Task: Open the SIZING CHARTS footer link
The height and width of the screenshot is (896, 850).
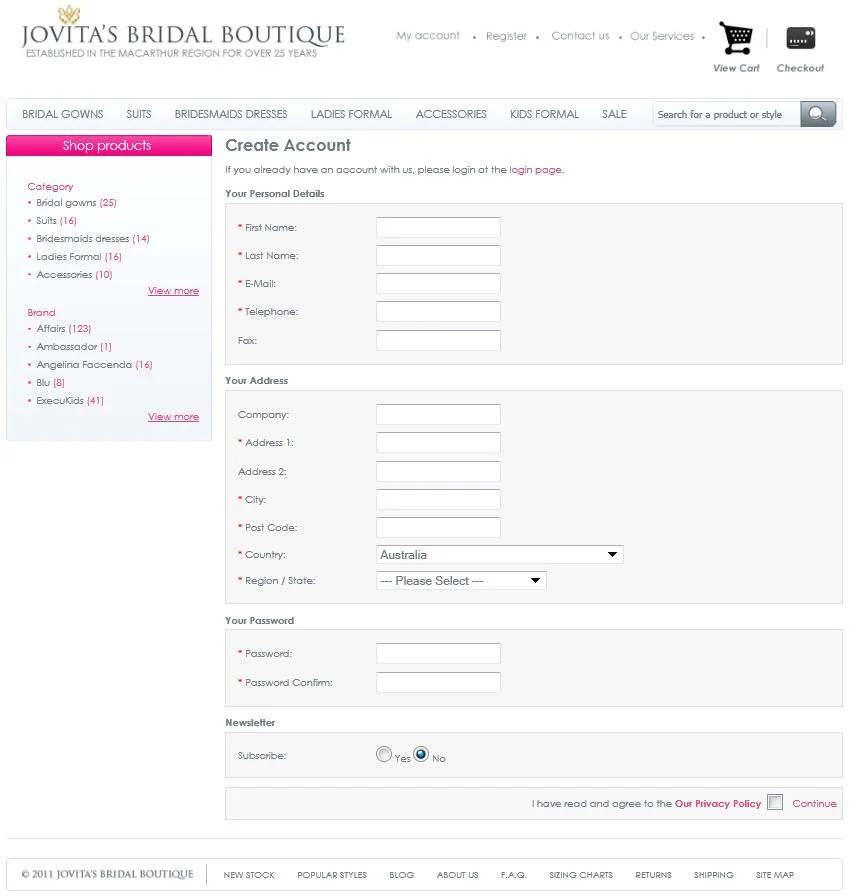Action: [581, 875]
